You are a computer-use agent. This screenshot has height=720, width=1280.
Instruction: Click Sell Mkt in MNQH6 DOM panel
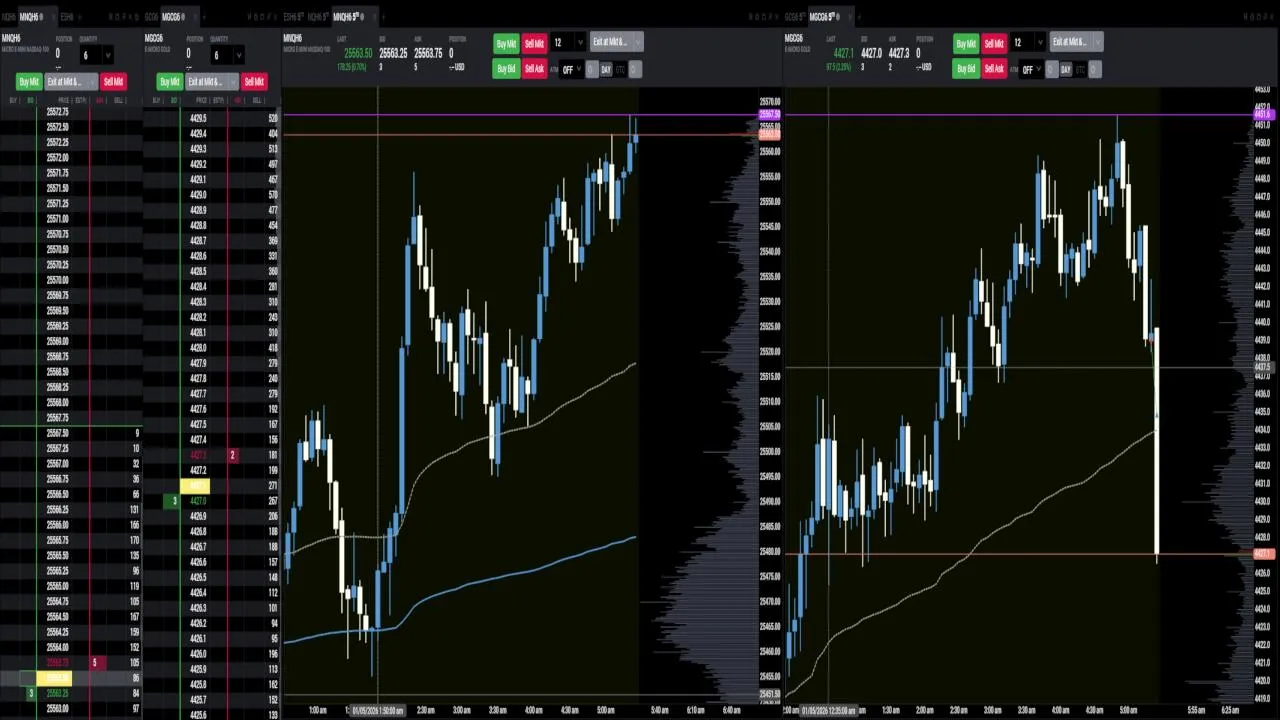(x=113, y=82)
